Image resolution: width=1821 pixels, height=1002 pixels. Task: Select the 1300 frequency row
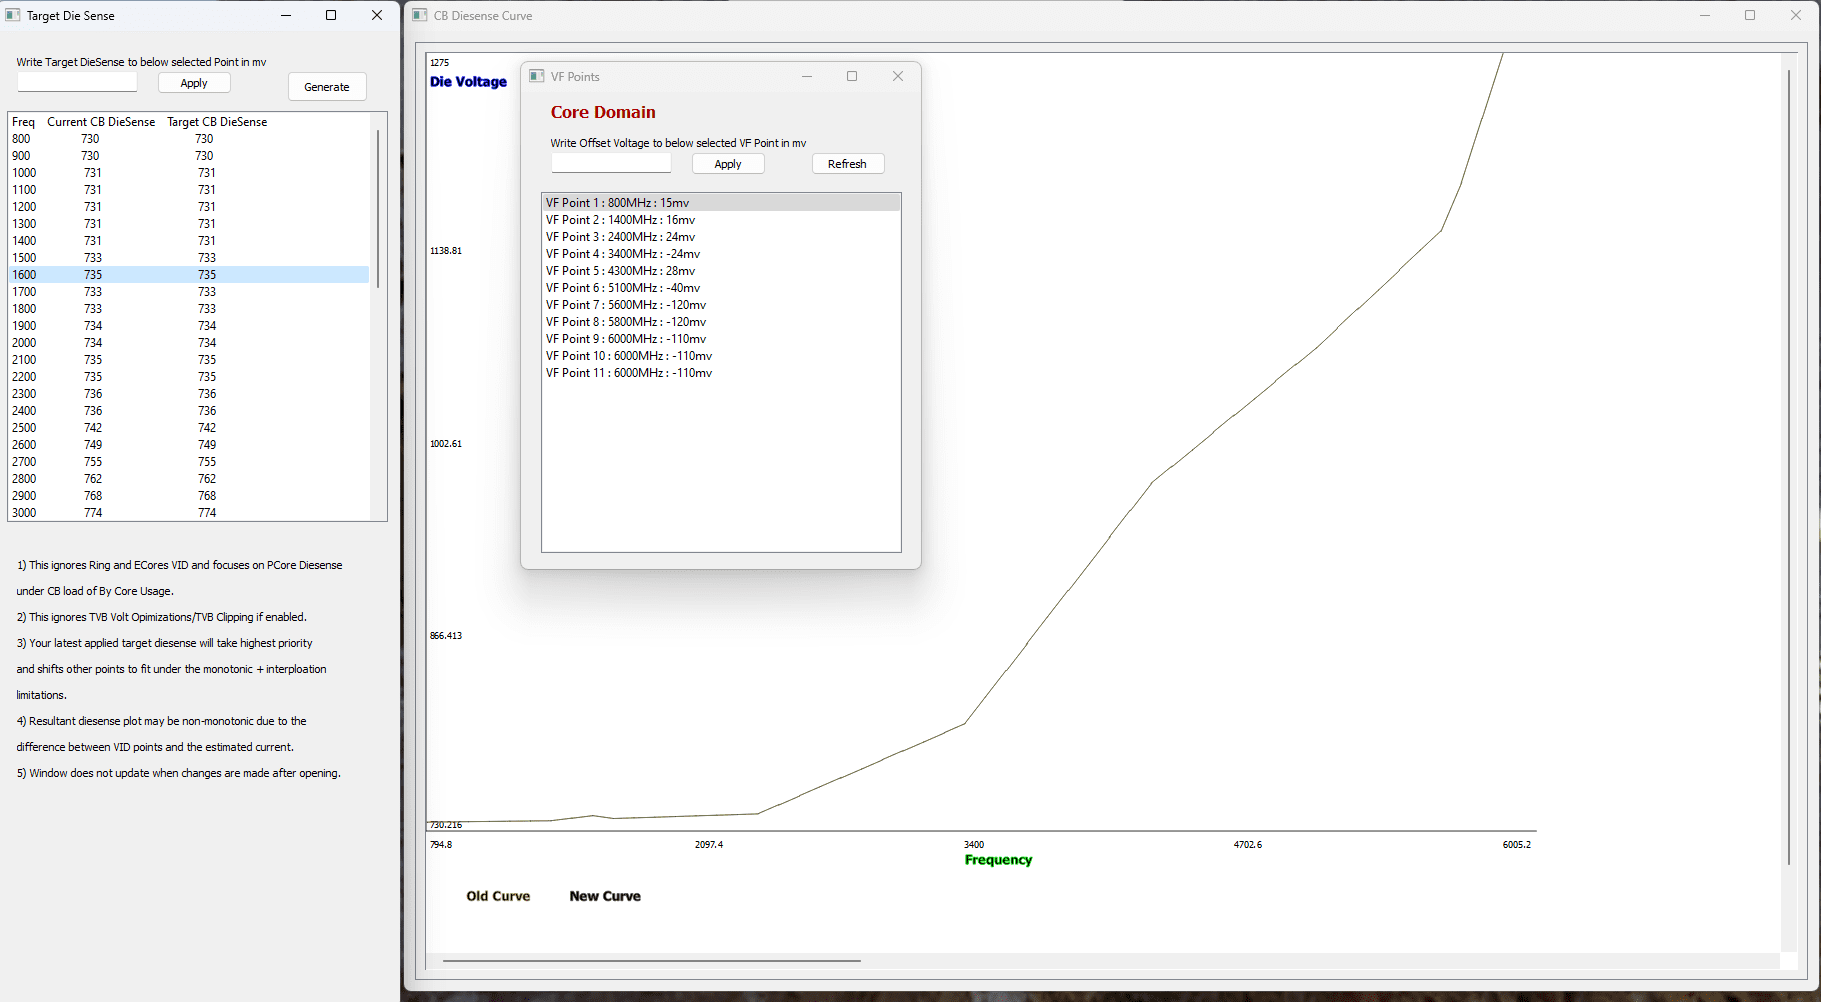[x=189, y=224]
